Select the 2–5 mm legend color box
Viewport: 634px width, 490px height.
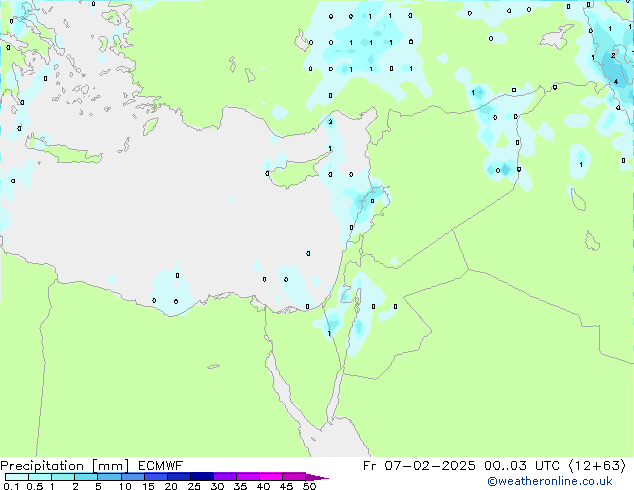[x=86, y=477]
